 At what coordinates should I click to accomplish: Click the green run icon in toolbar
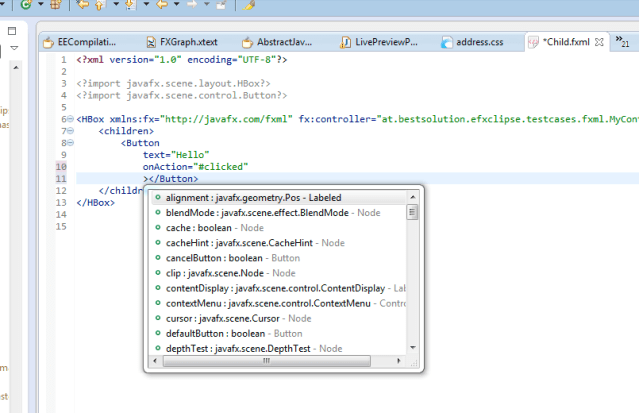click(x=25, y=6)
